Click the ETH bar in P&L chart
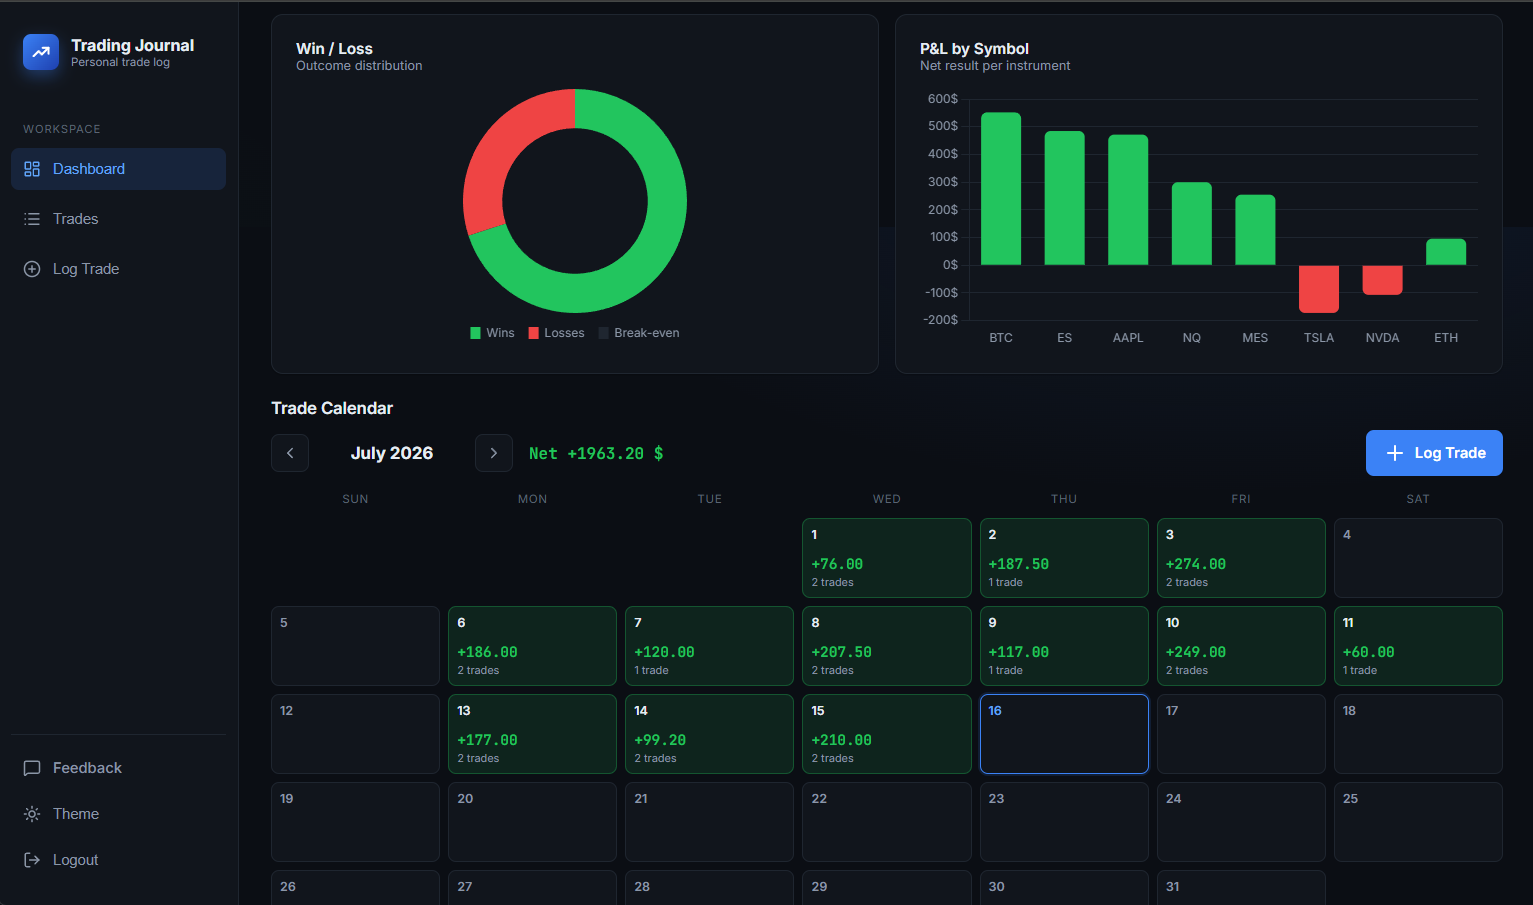Viewport: 1533px width, 905px height. pos(1446,252)
